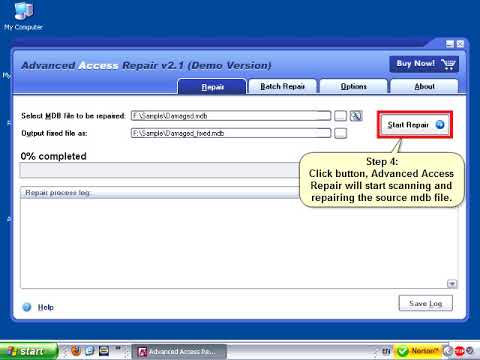
Task: Click the source MDB file path field
Action: pos(231,116)
